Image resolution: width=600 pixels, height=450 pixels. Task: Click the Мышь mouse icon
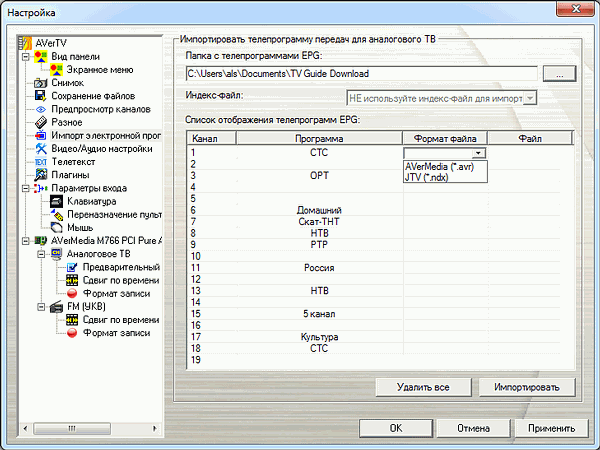[x=56, y=228]
